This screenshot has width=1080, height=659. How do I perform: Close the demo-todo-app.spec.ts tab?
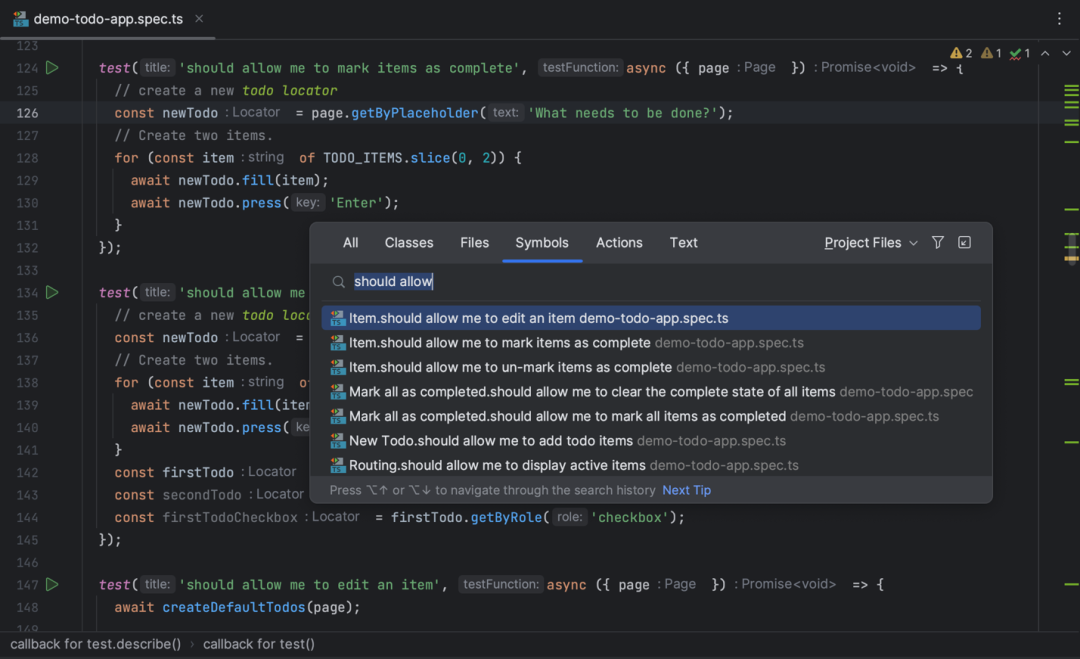tap(199, 19)
